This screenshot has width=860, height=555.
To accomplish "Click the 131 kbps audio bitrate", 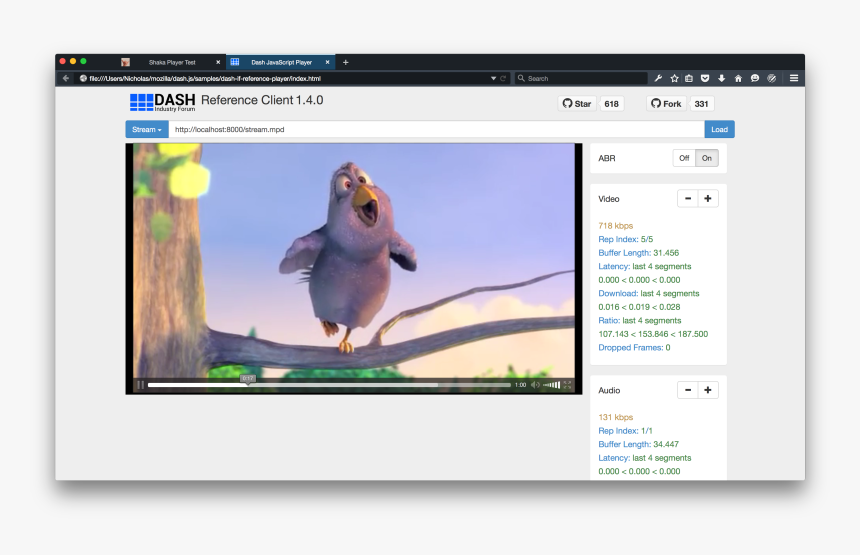I will point(615,417).
